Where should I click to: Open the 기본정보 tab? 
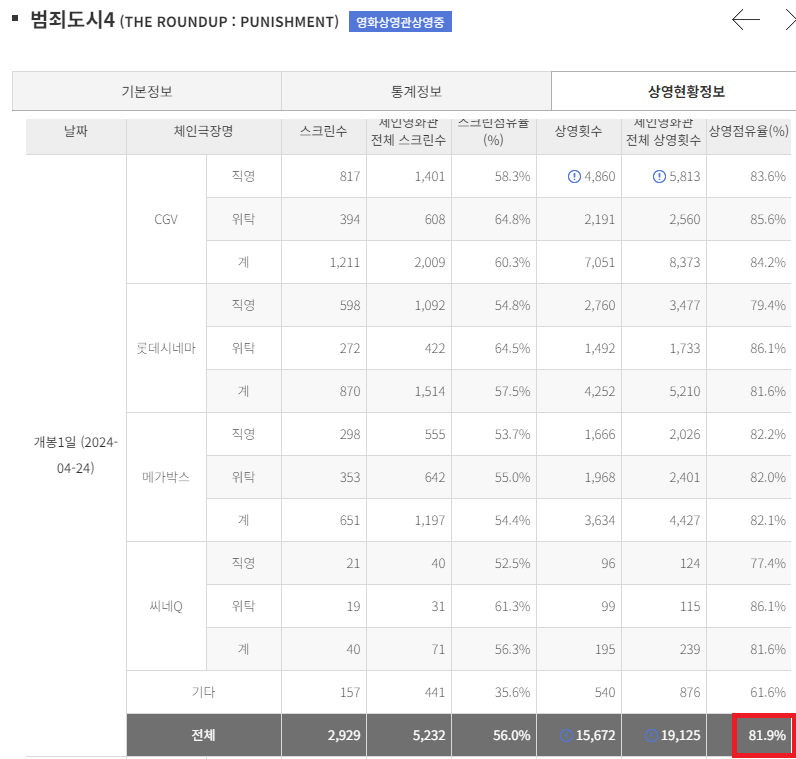tap(146, 92)
